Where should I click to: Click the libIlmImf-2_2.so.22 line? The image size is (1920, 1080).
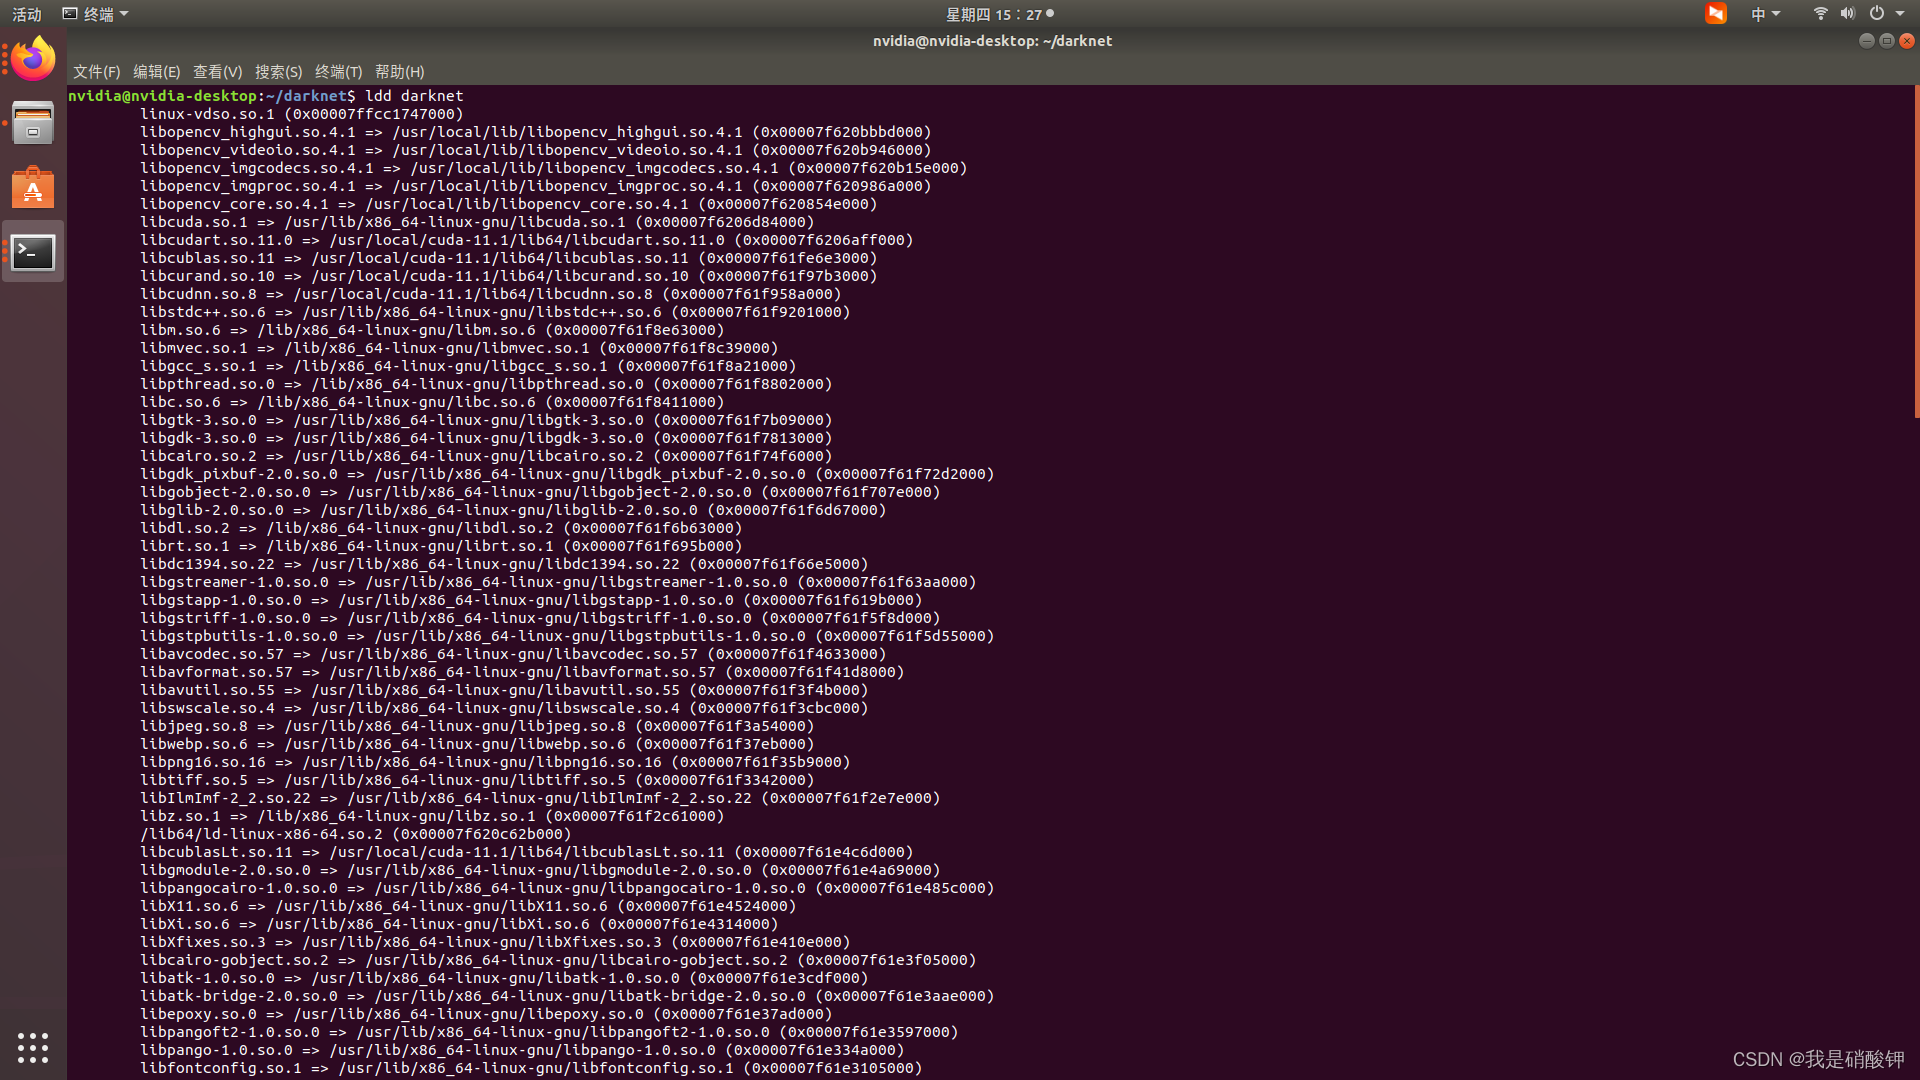tap(540, 798)
